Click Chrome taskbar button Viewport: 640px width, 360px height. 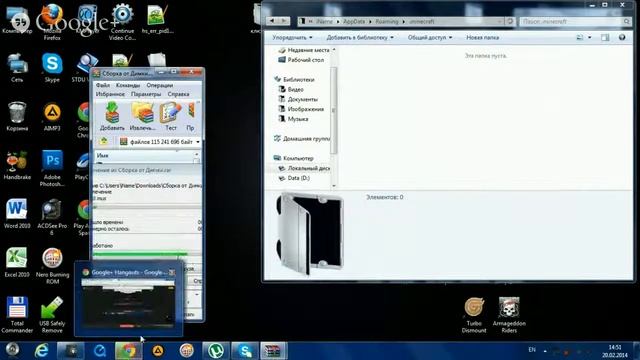(x=129, y=351)
